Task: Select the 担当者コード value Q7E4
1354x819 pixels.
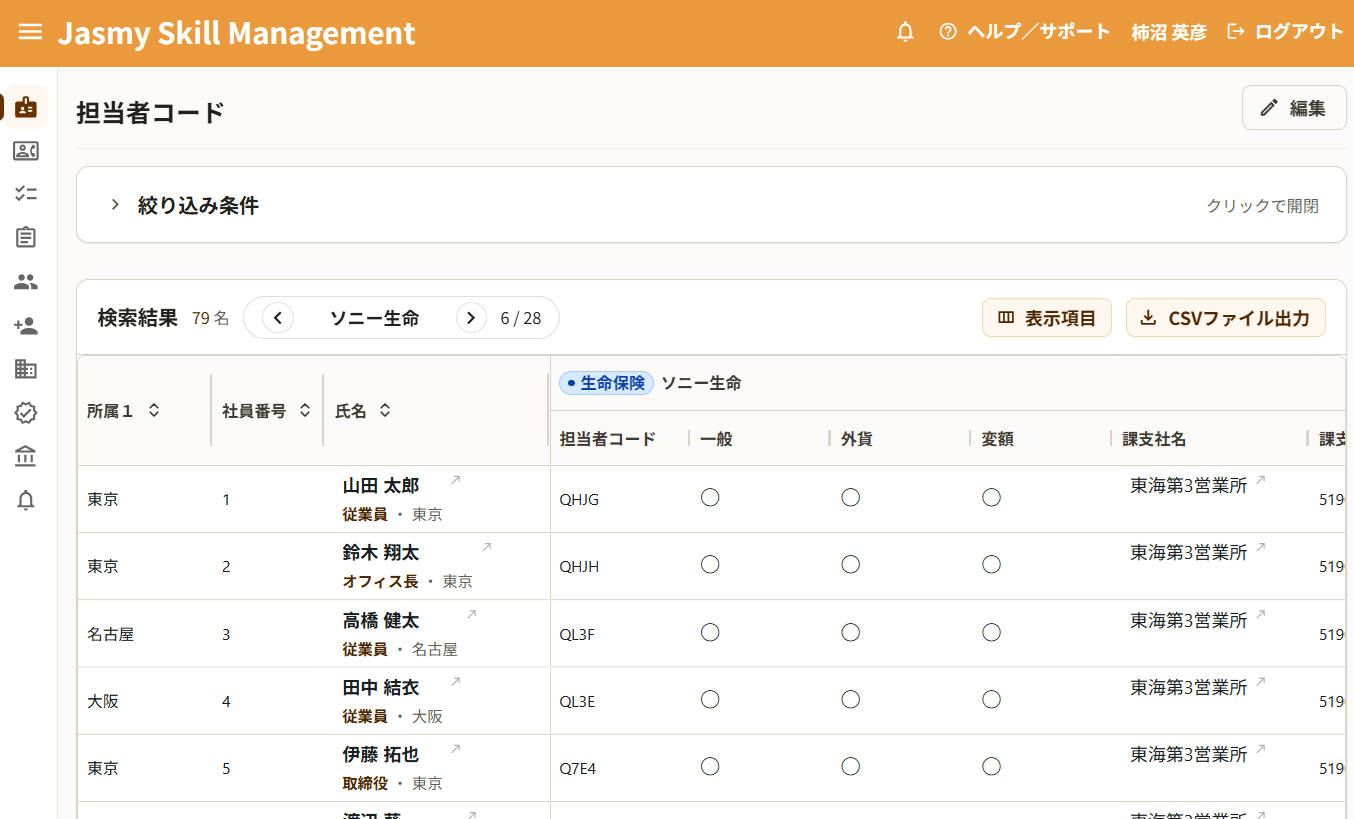Action: click(x=578, y=768)
